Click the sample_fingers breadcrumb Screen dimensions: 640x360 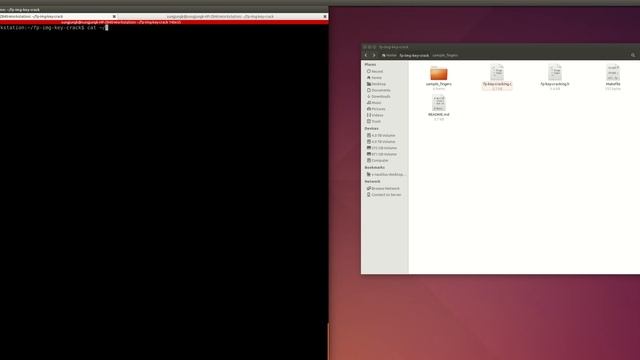[445, 55]
